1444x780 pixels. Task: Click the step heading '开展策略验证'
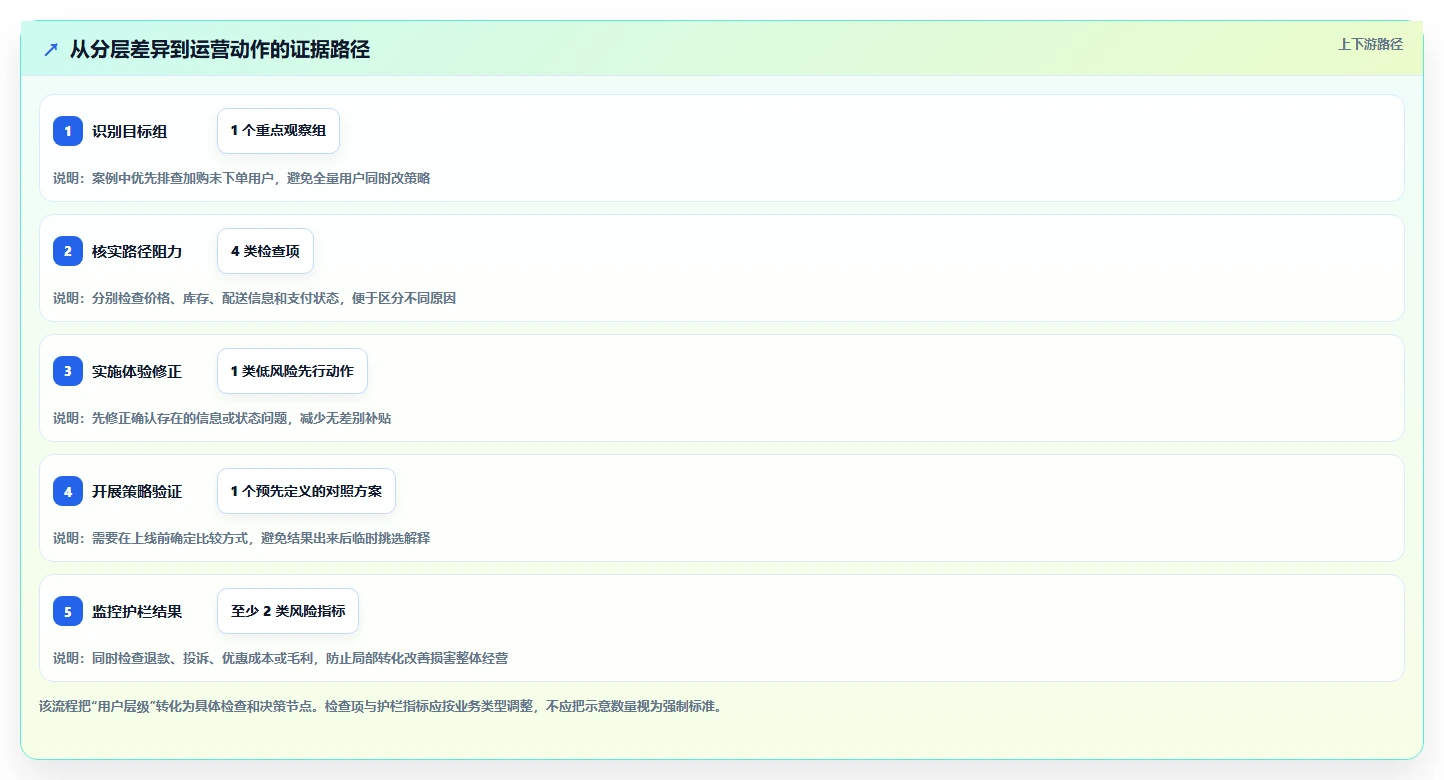pyautogui.click(x=137, y=491)
